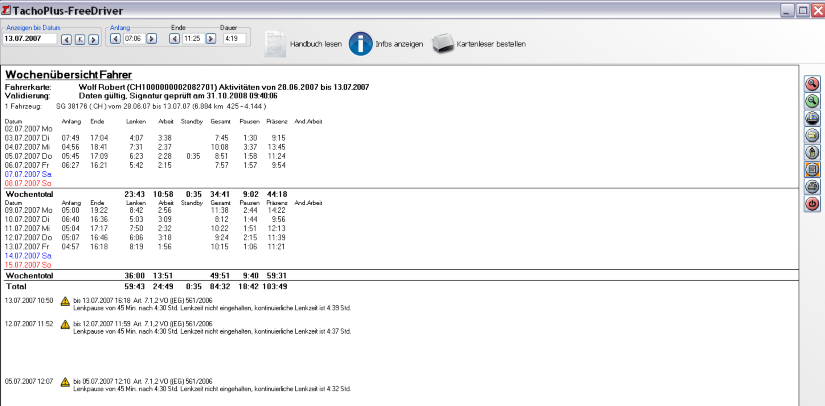The width and height of the screenshot is (825, 406).
Task: Click the Handbuch lesen document icon
Action: (274, 44)
